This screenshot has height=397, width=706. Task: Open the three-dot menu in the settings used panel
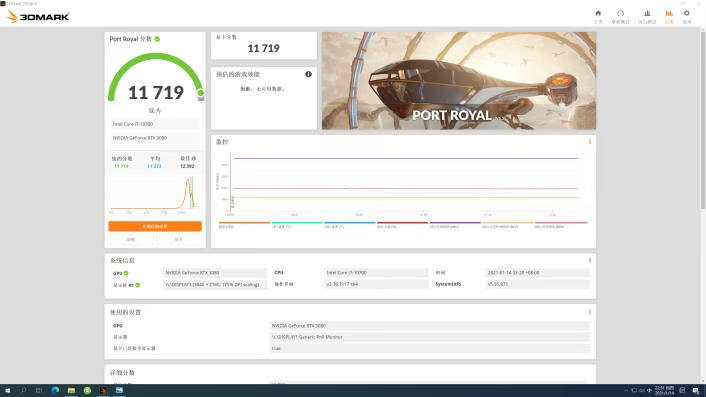(x=590, y=312)
